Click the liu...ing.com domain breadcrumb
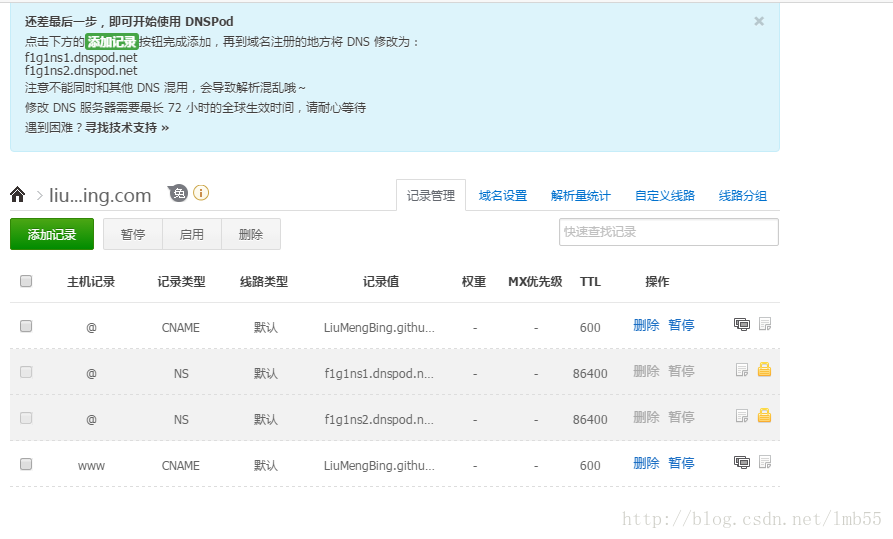 tap(100, 195)
